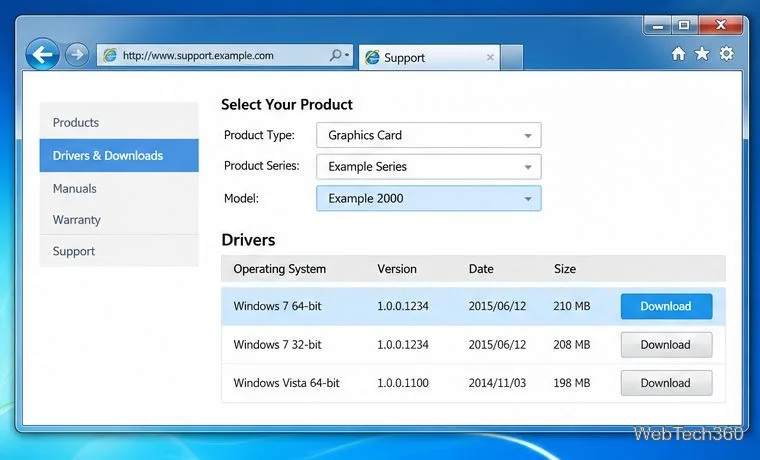Click the Operating System column header
This screenshot has height=460, width=760.
pos(280,269)
